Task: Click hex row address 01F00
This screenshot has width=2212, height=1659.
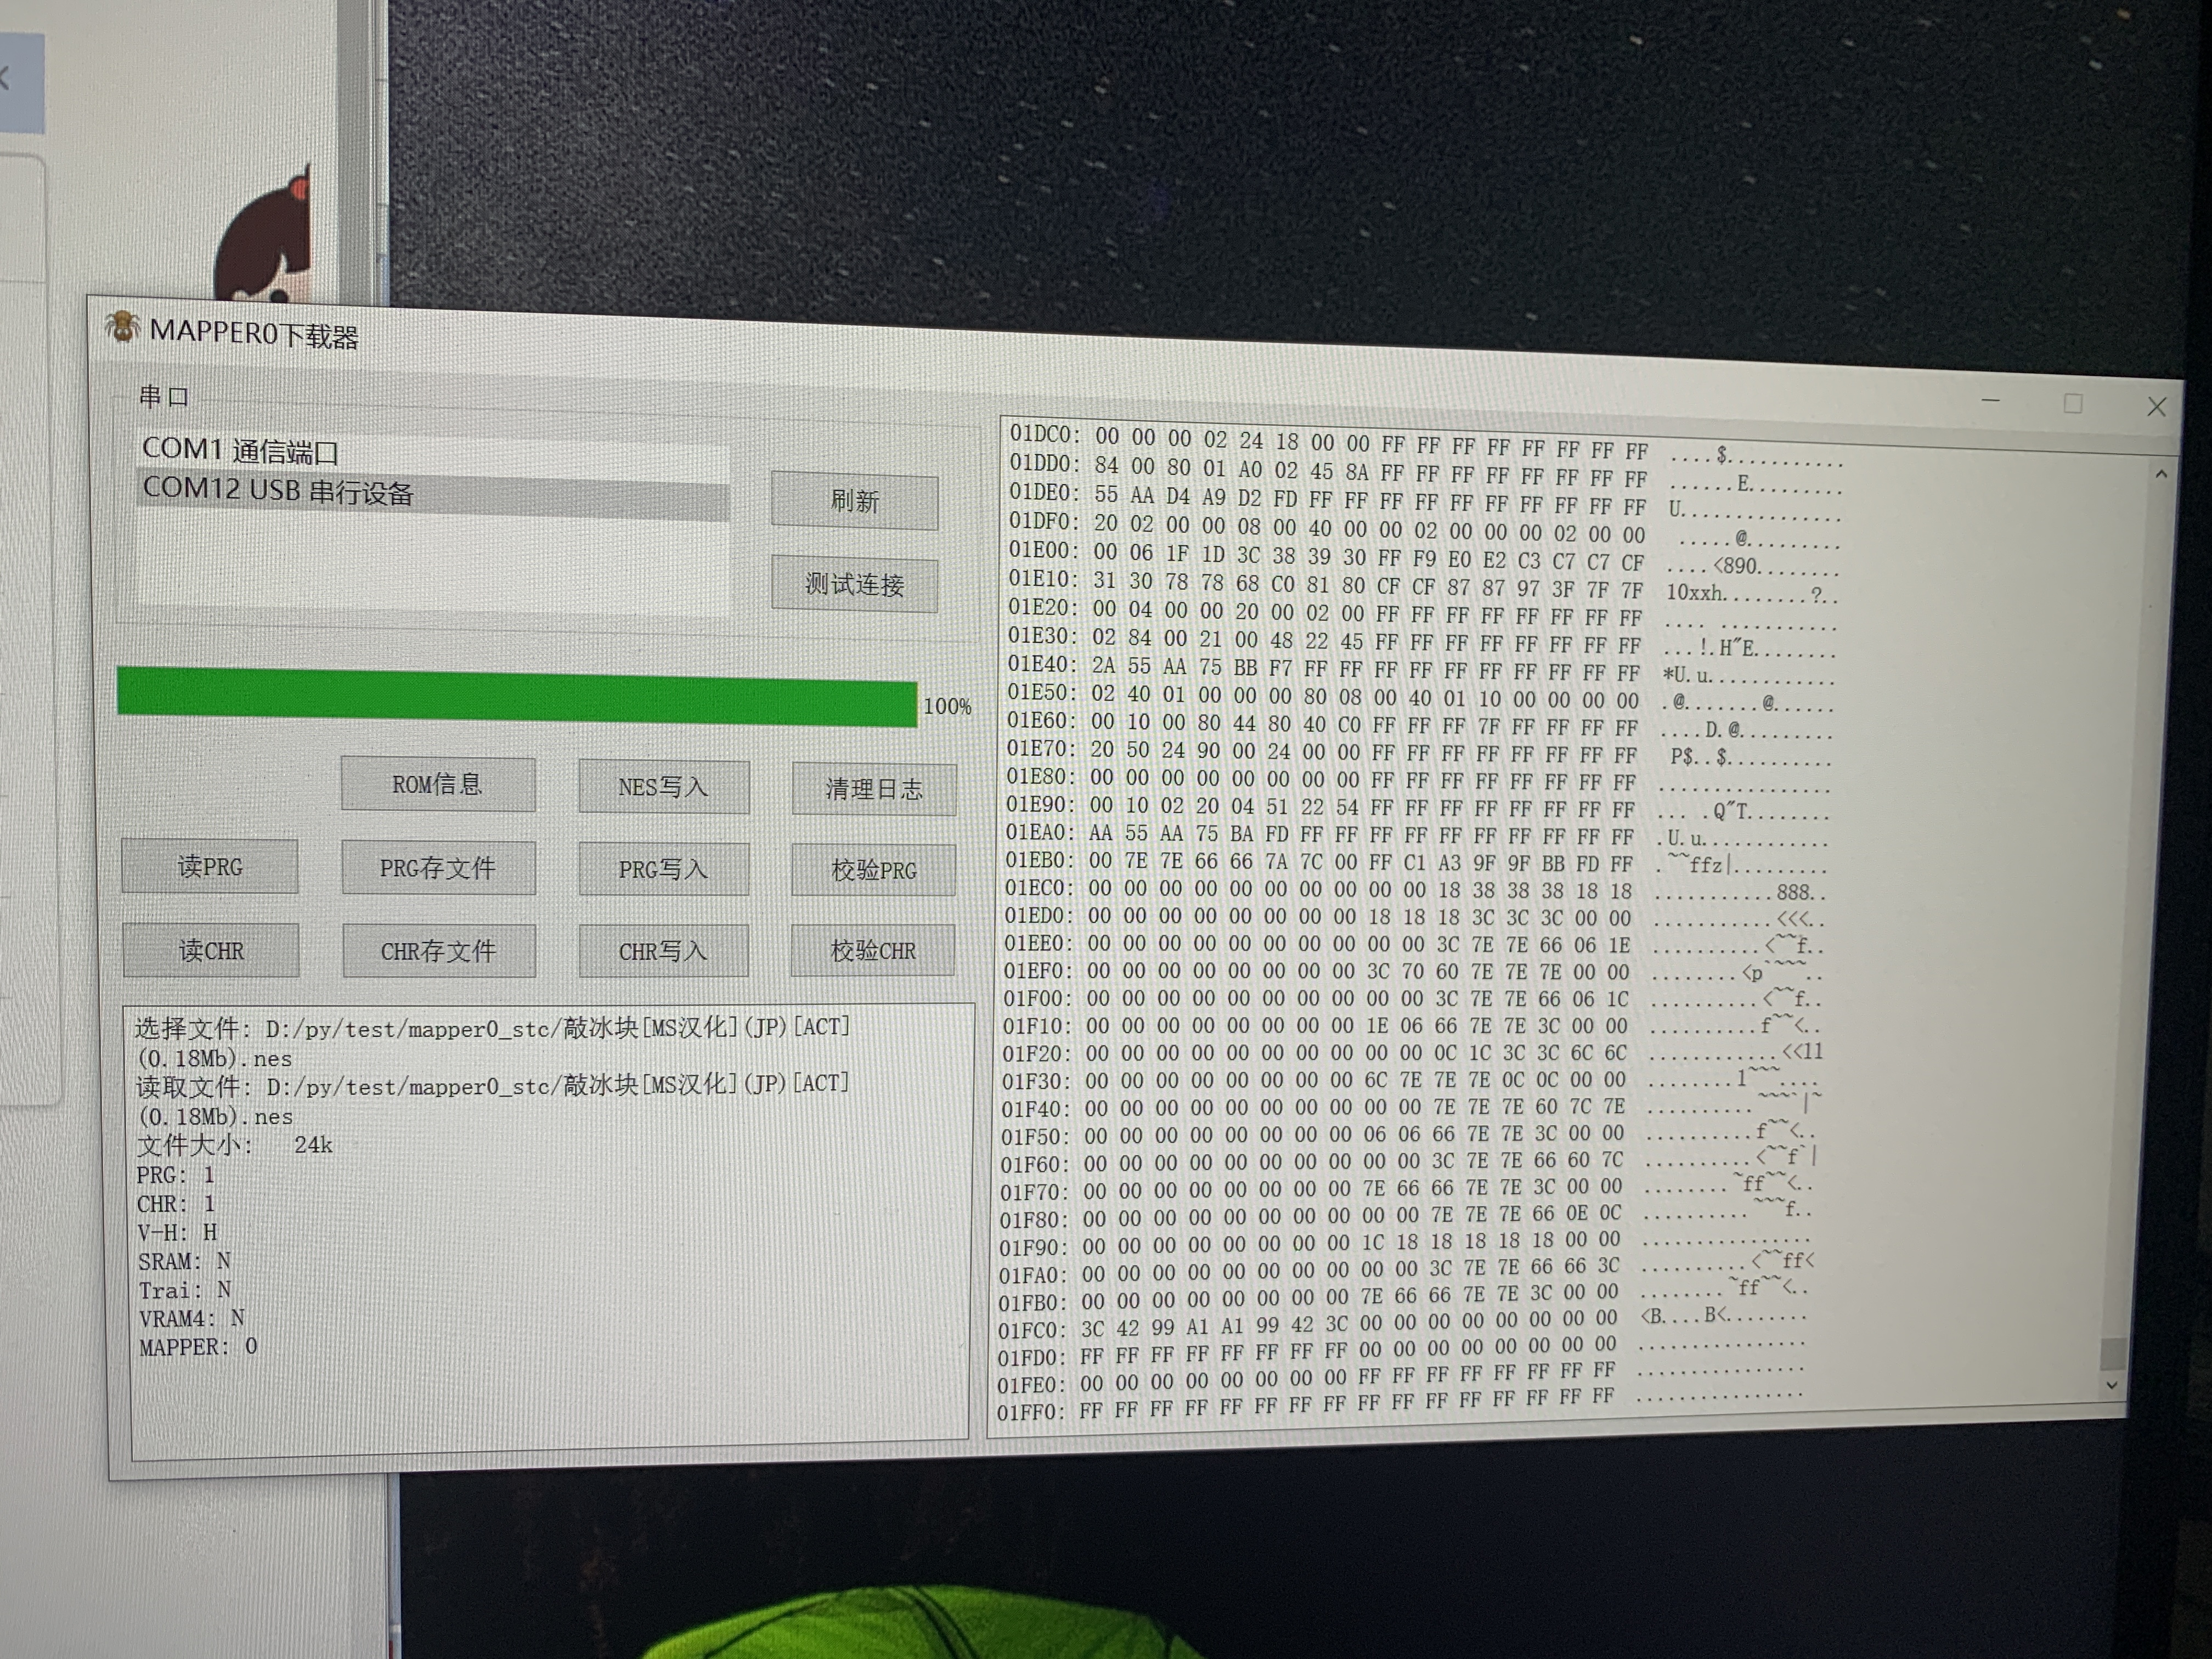Action: pyautogui.click(x=1039, y=998)
